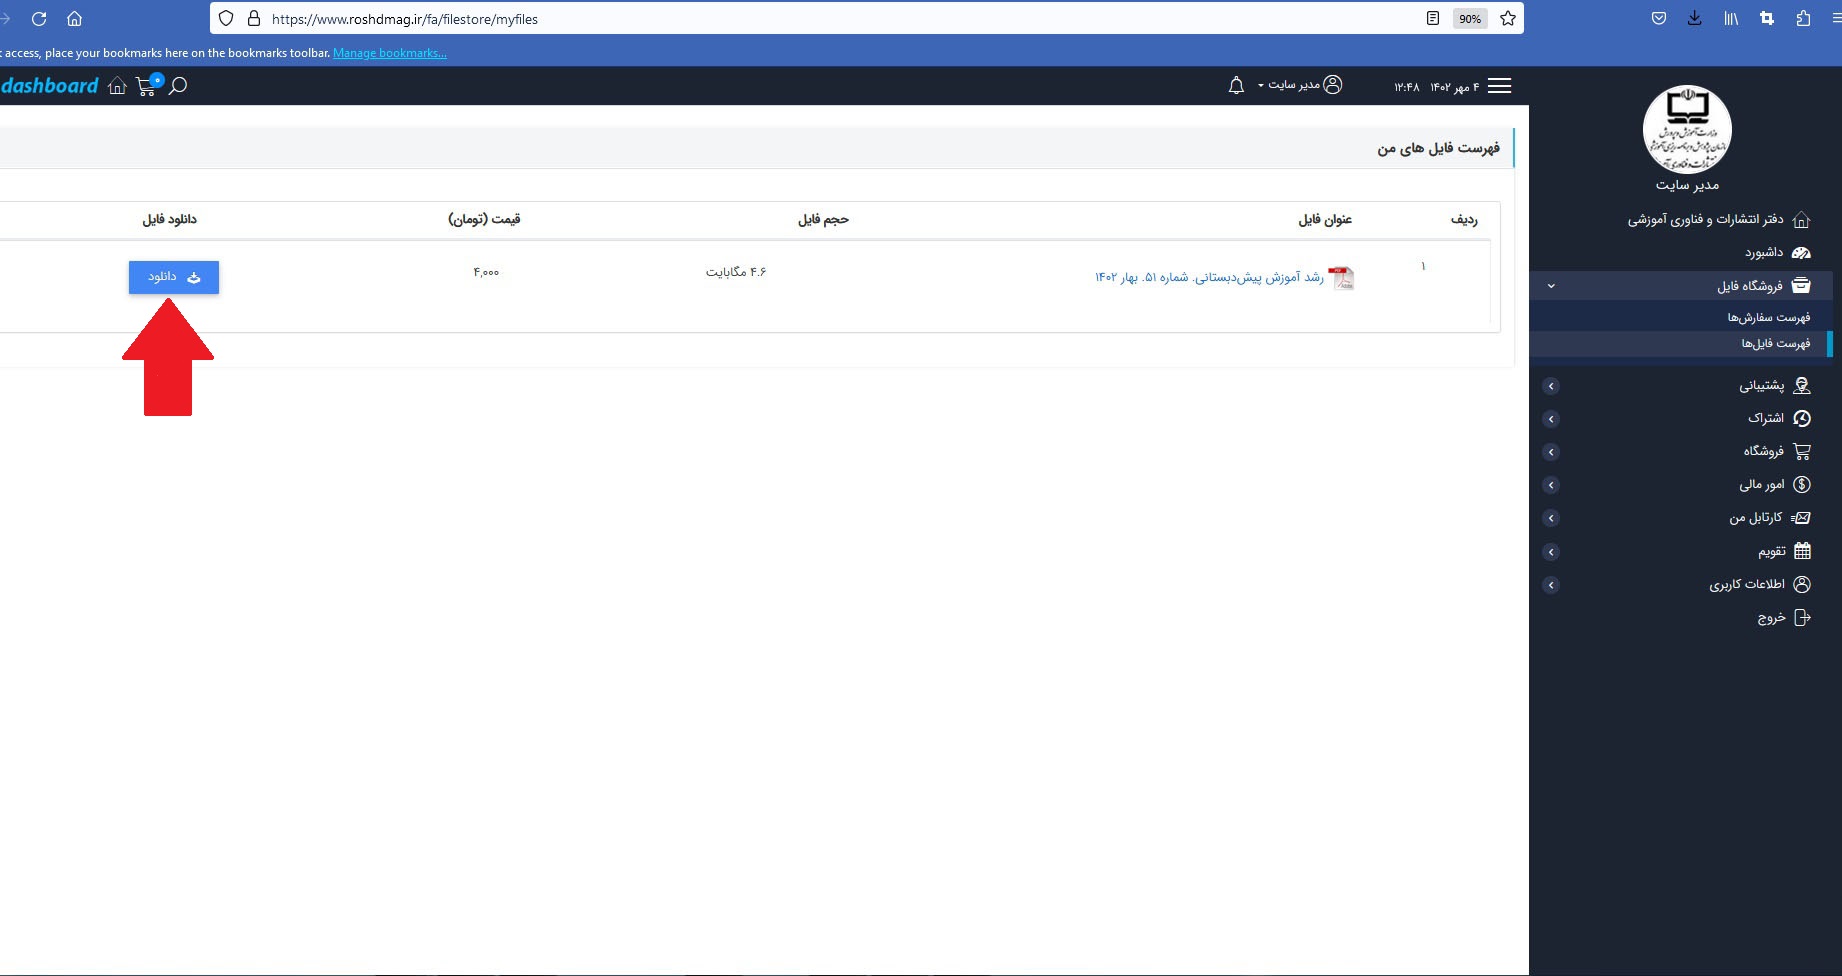Open Firefox downloads arrow icon
The width and height of the screenshot is (1842, 976).
tap(1694, 19)
